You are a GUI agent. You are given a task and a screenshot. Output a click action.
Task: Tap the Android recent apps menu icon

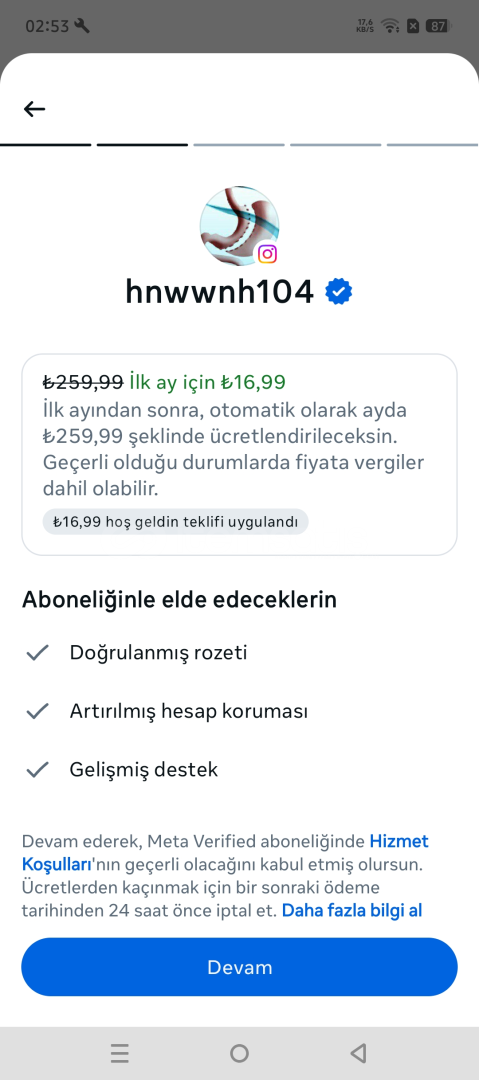click(120, 1052)
